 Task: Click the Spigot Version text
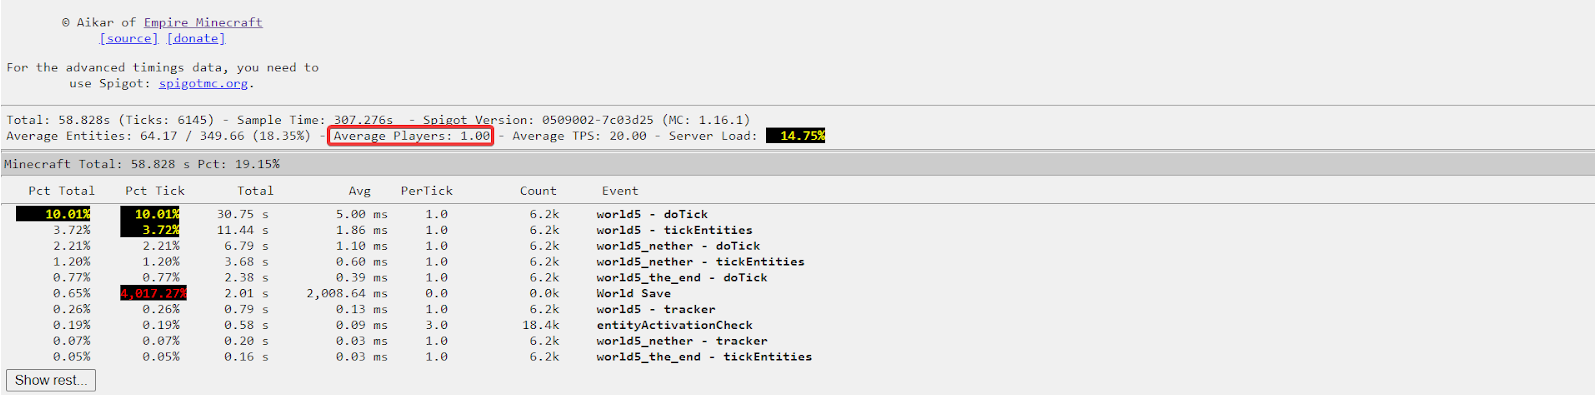585,120
